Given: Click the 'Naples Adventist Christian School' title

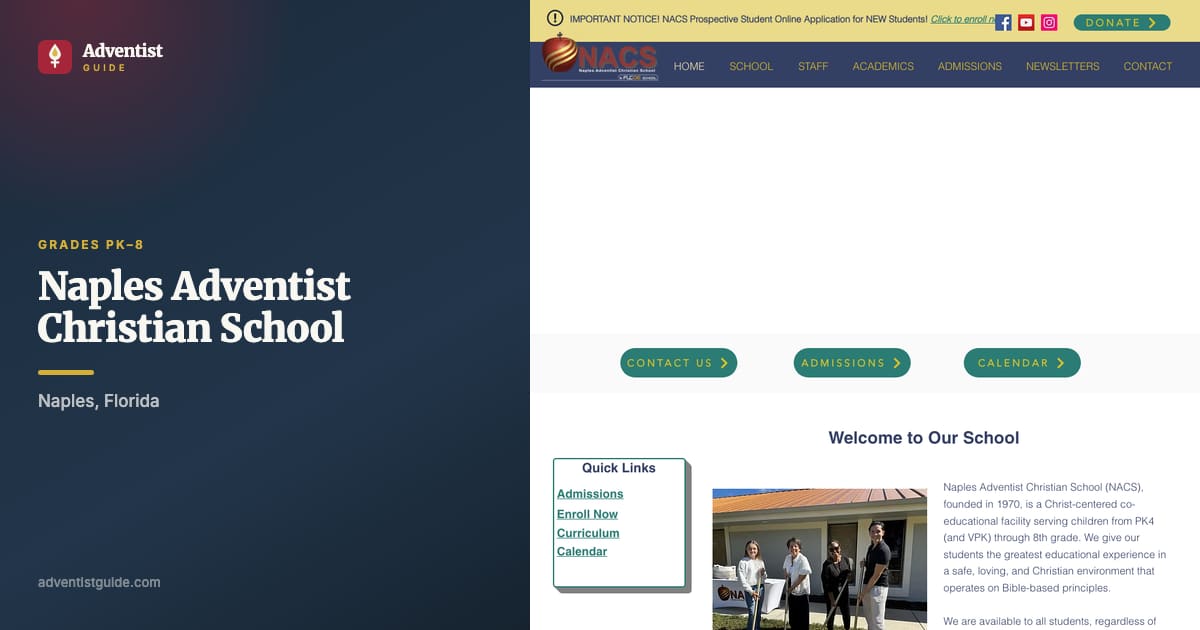Looking at the screenshot, I should coord(194,307).
